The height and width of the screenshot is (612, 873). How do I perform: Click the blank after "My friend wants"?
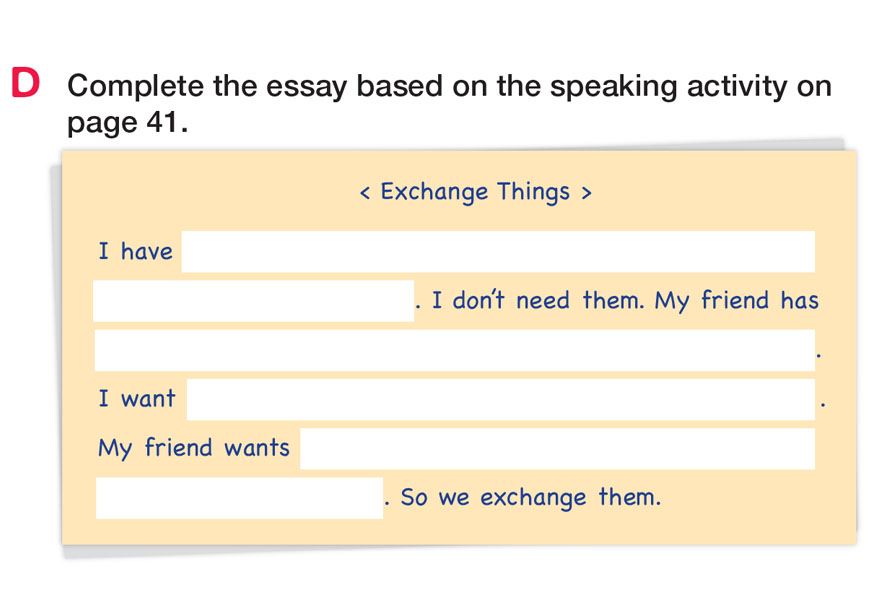(557, 449)
